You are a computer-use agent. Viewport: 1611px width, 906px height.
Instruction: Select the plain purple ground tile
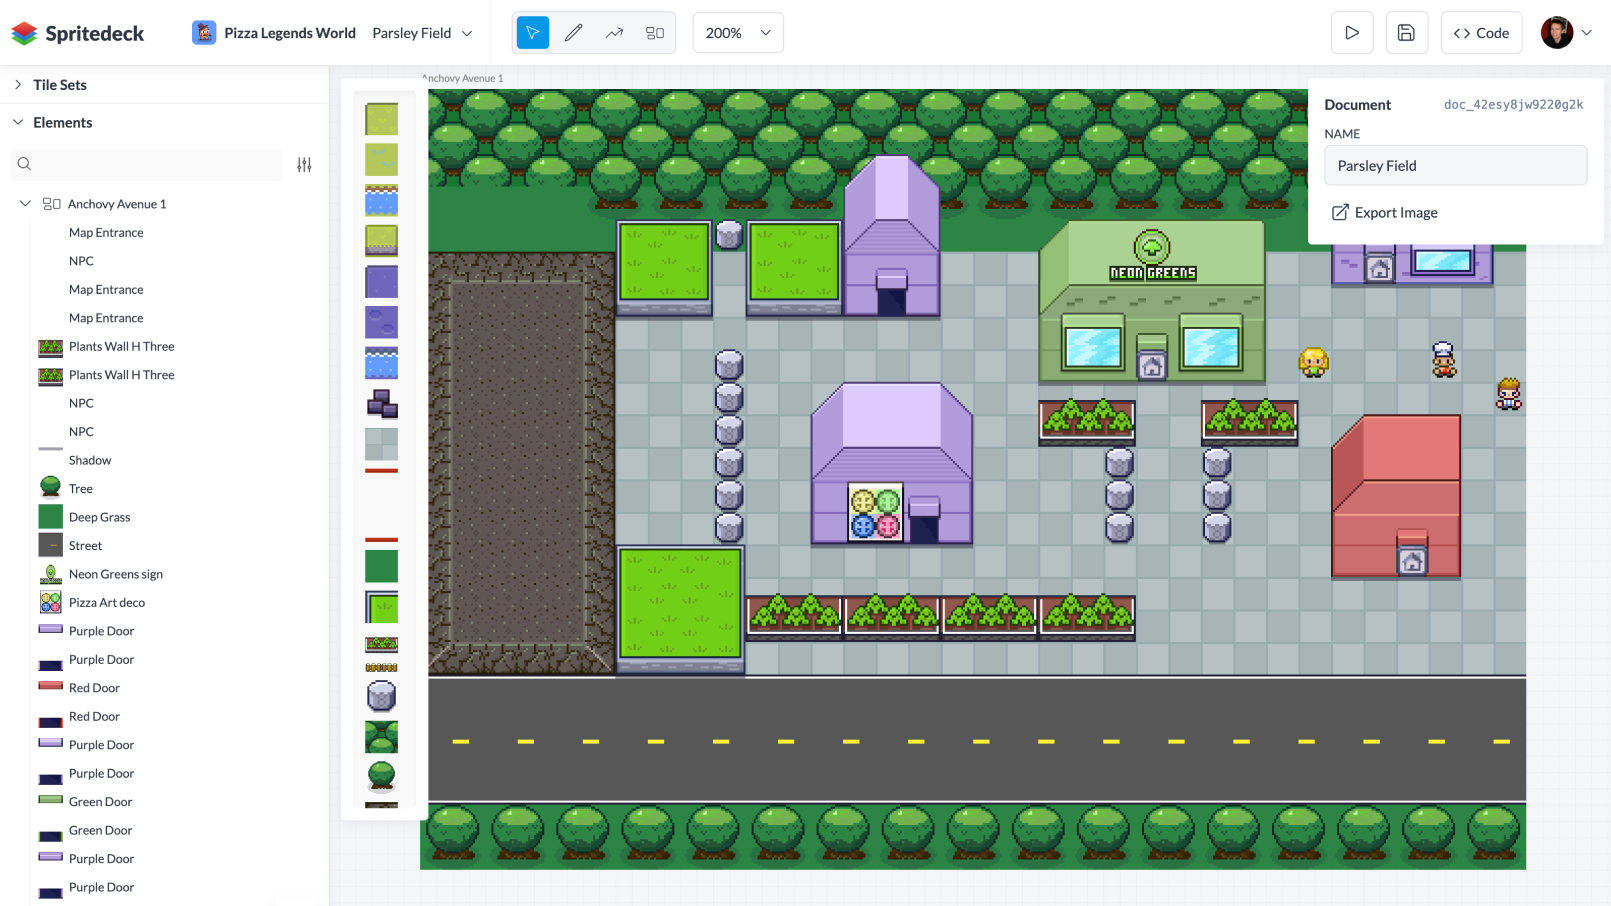(x=381, y=282)
